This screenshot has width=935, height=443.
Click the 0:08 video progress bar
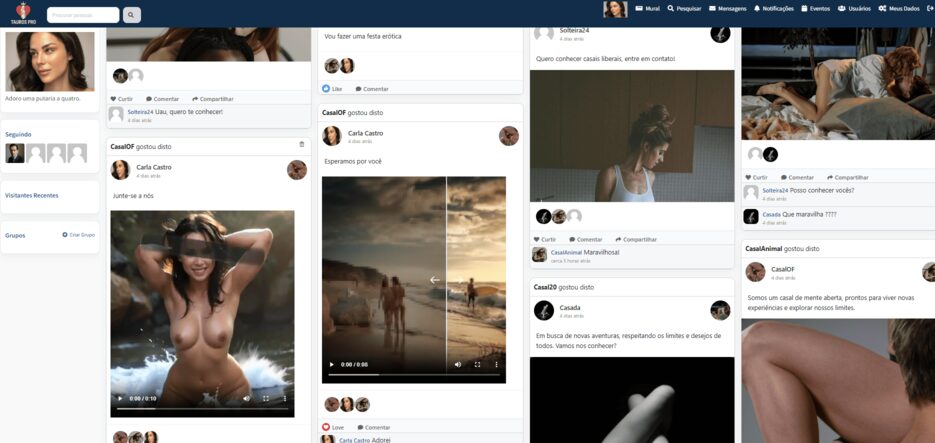click(x=410, y=375)
